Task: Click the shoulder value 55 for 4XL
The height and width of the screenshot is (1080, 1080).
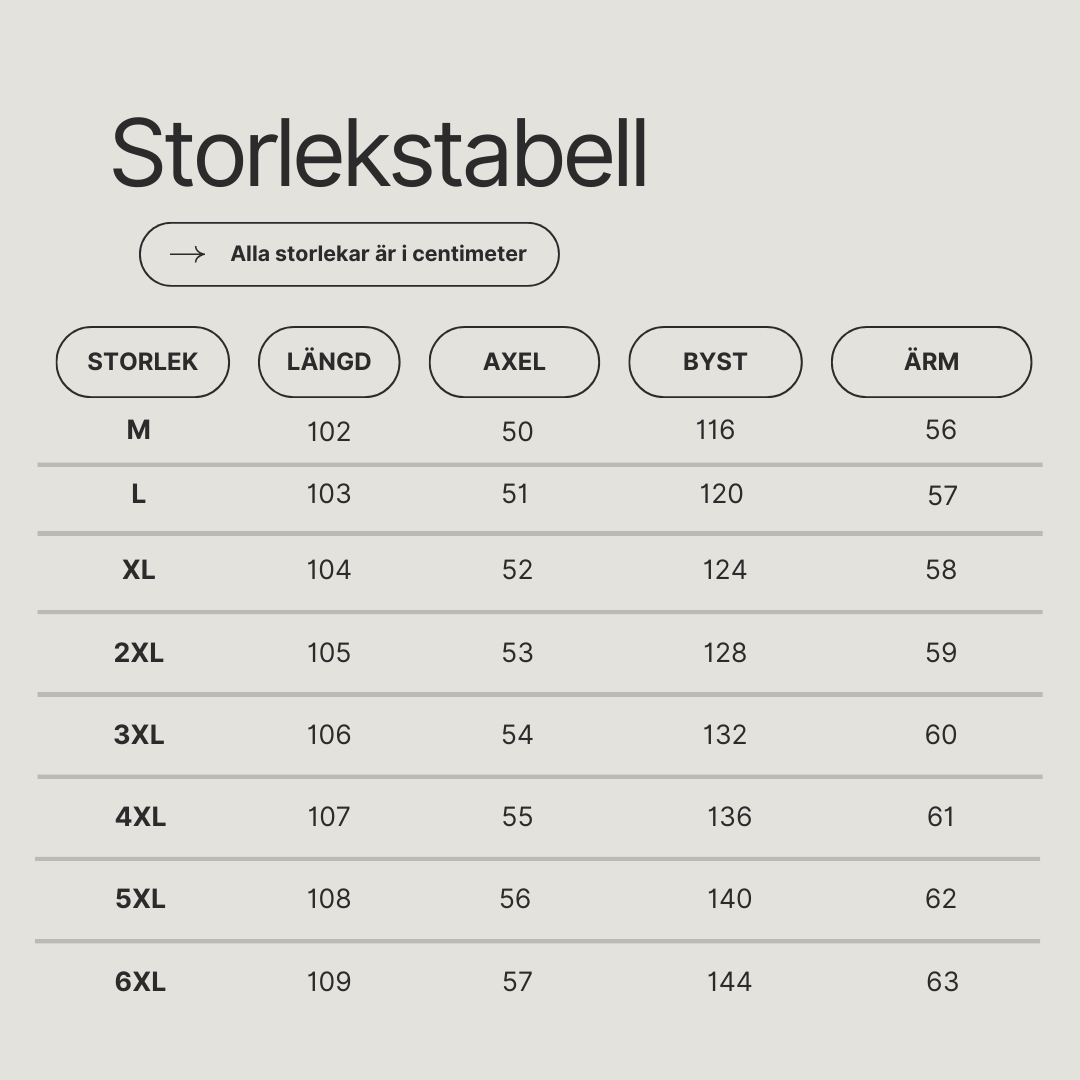Action: coord(517,816)
